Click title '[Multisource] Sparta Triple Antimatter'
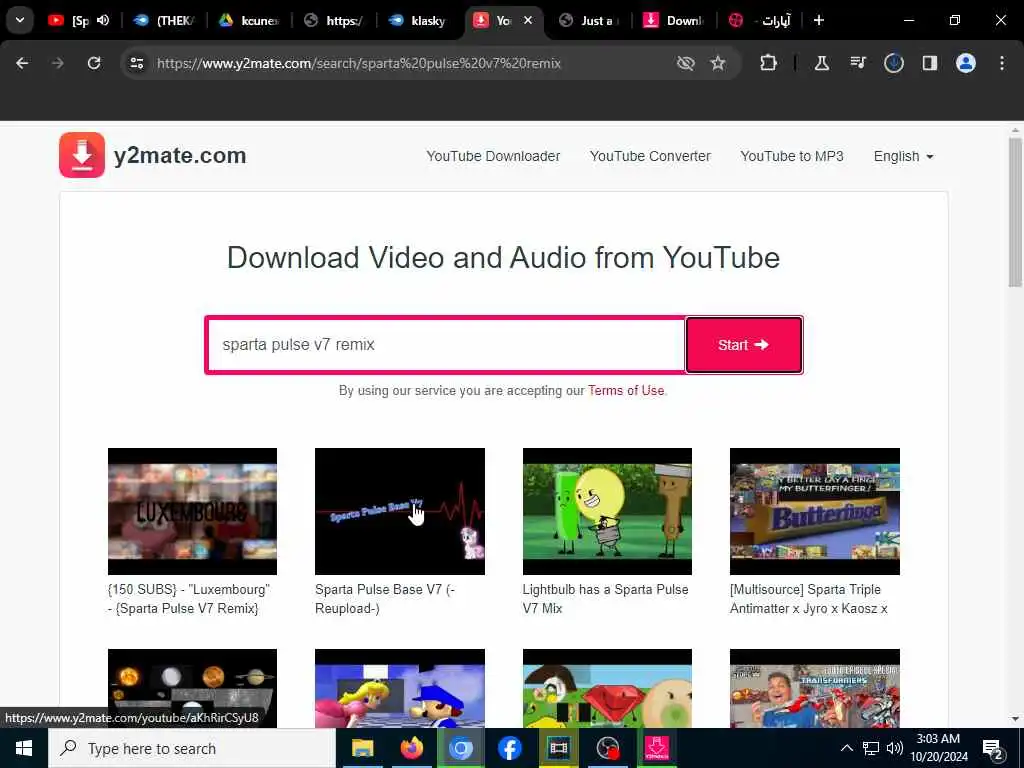Viewport: 1024px width, 768px height. [x=809, y=599]
